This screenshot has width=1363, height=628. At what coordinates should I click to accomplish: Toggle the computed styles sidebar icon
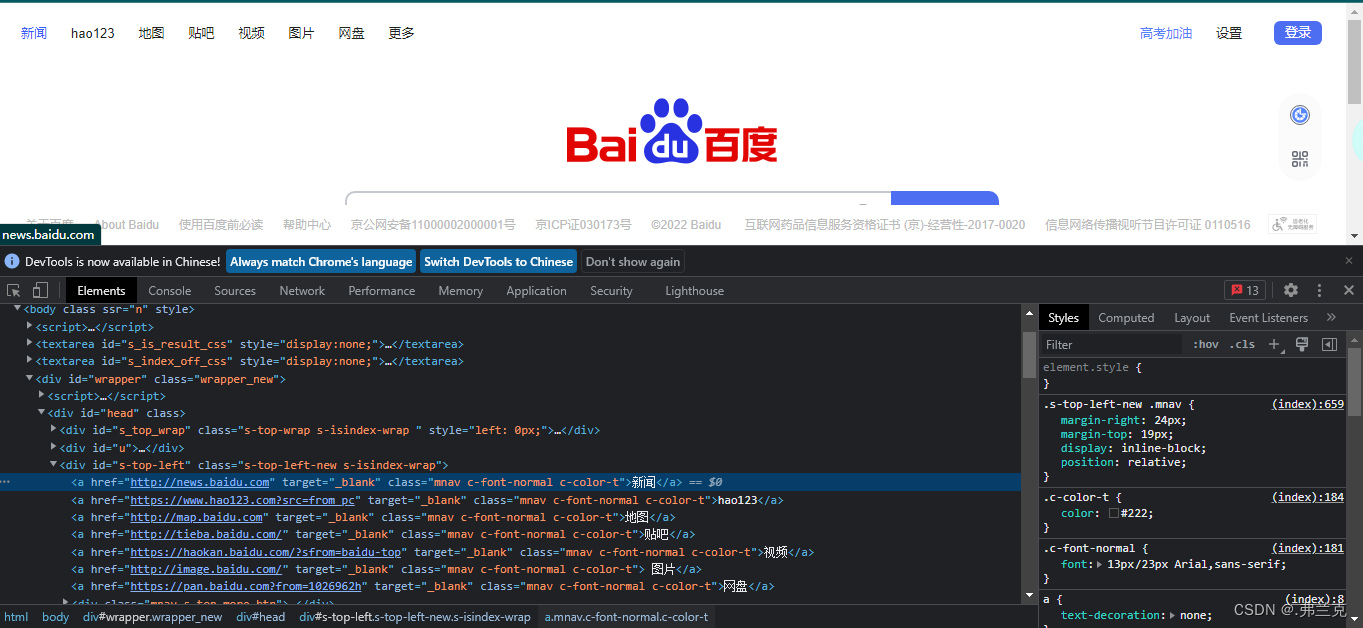pos(1329,344)
